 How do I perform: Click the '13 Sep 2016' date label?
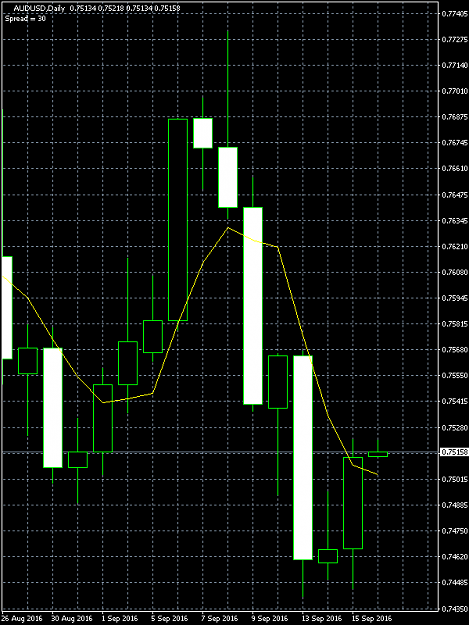click(322, 619)
